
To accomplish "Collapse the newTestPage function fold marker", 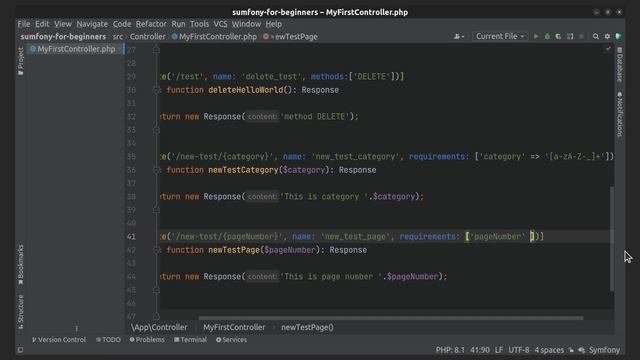I will [156, 250].
